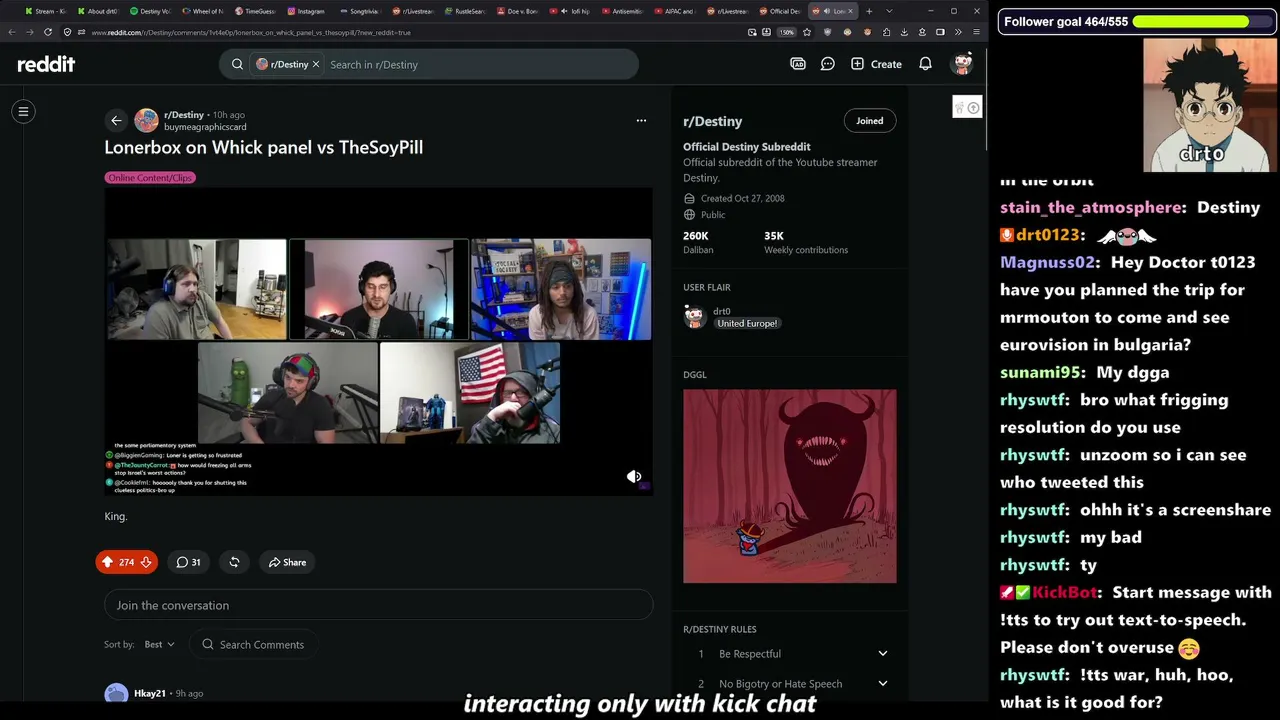Click the Create post button
Viewport: 1280px width, 720px height.
[876, 64]
